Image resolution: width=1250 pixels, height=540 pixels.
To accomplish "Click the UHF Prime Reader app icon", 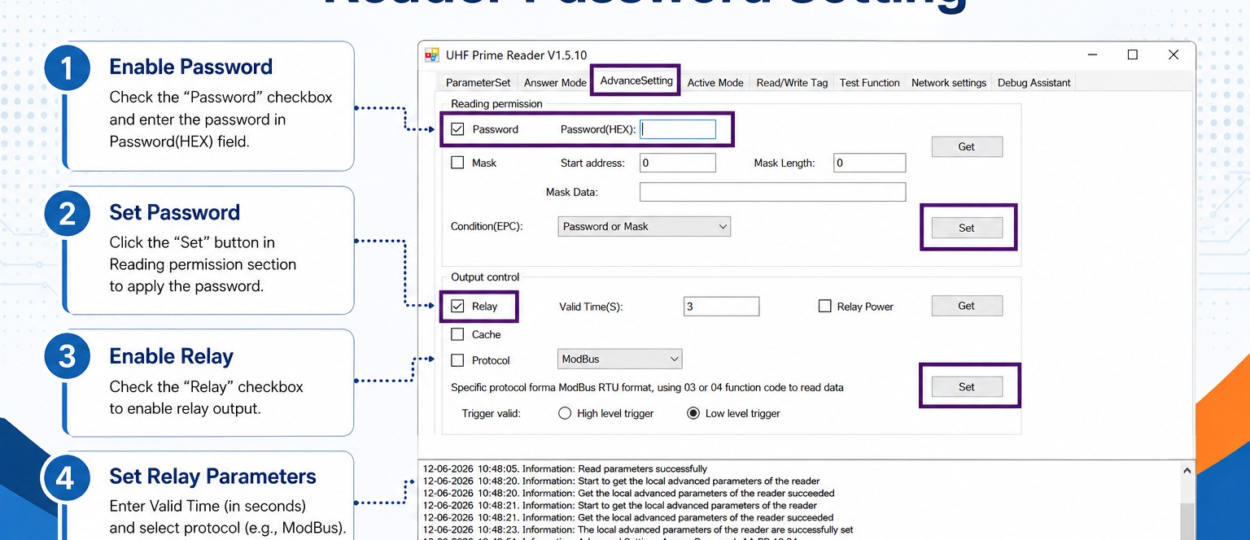I will point(432,55).
